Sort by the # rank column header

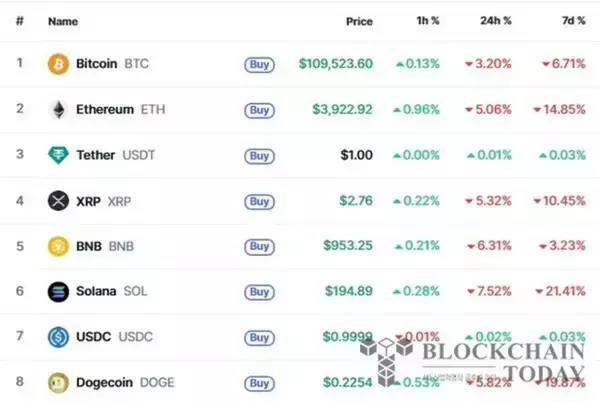coord(19,20)
